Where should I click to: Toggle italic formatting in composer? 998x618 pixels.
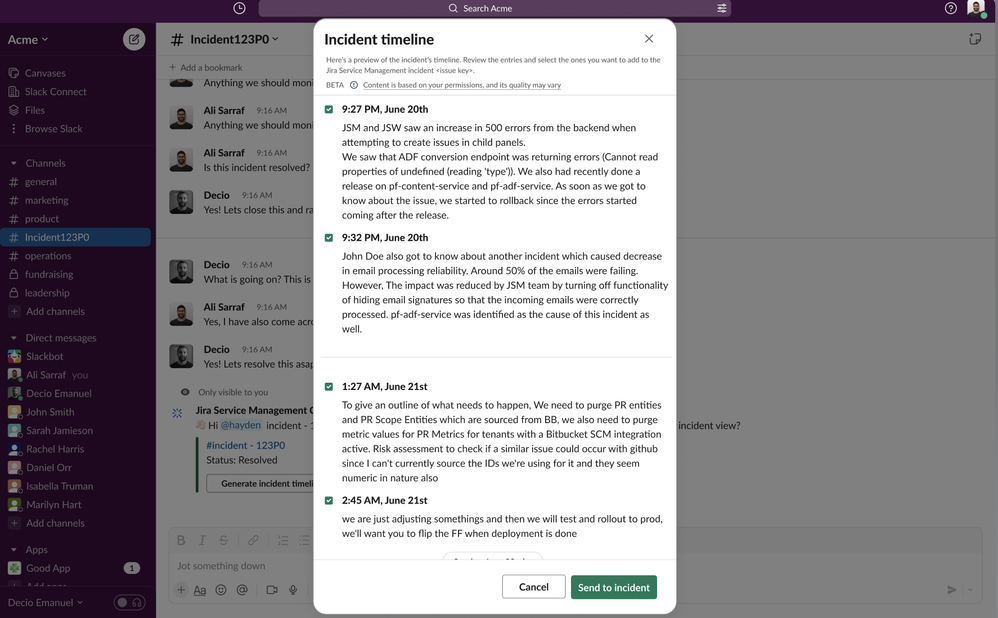[x=202, y=540]
